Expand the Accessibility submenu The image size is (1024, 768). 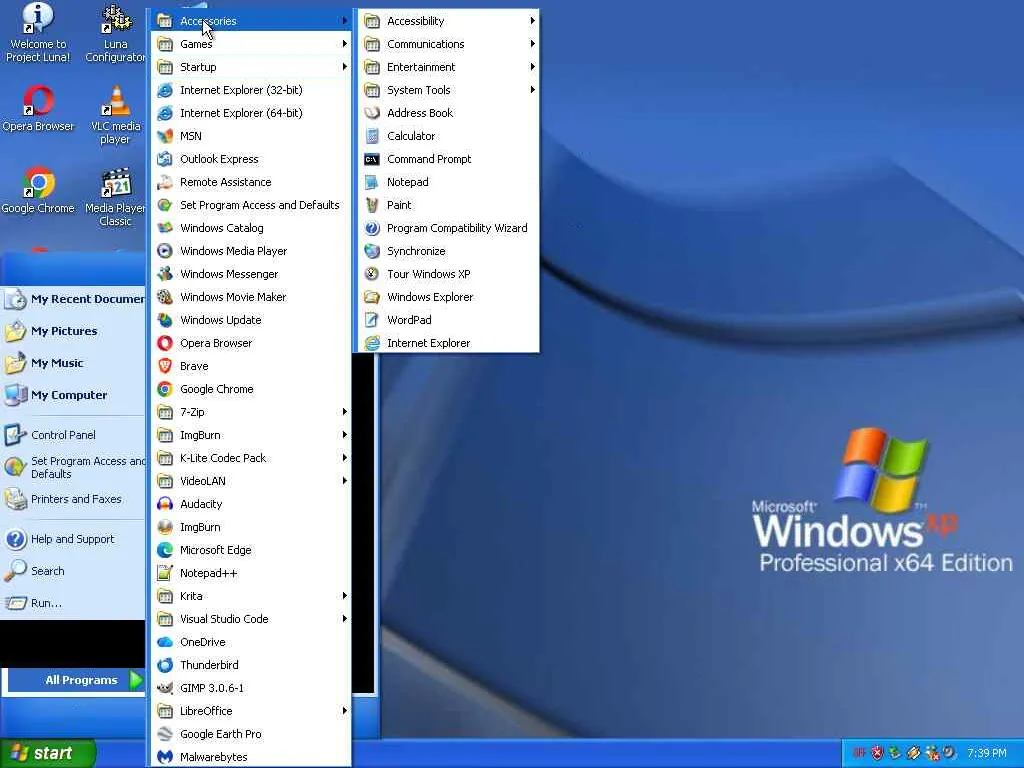pos(448,21)
